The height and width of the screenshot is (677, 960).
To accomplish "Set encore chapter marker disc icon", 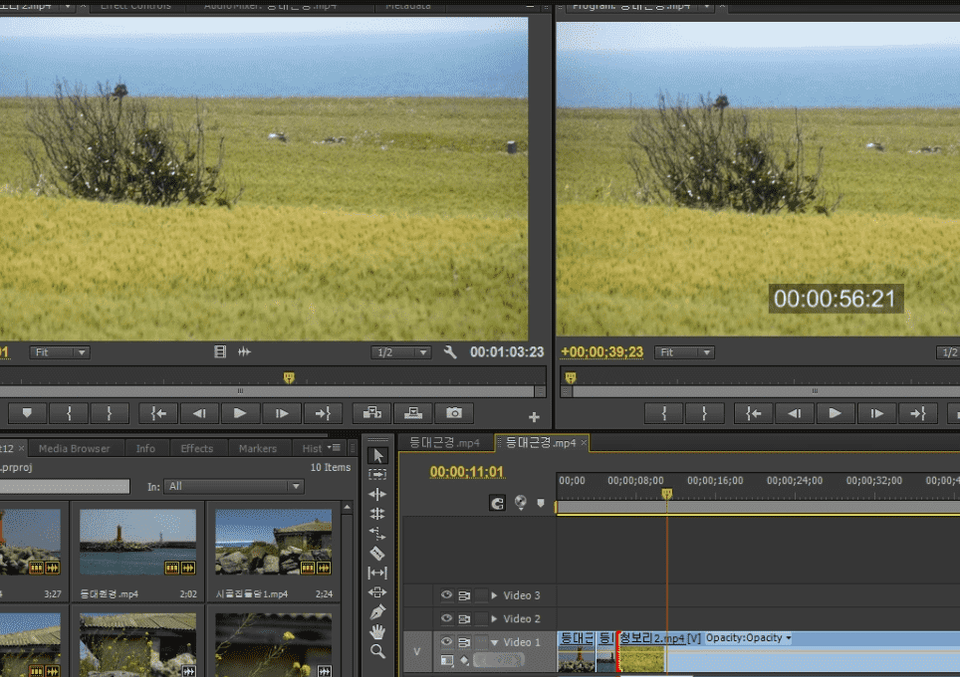I will click(520, 503).
